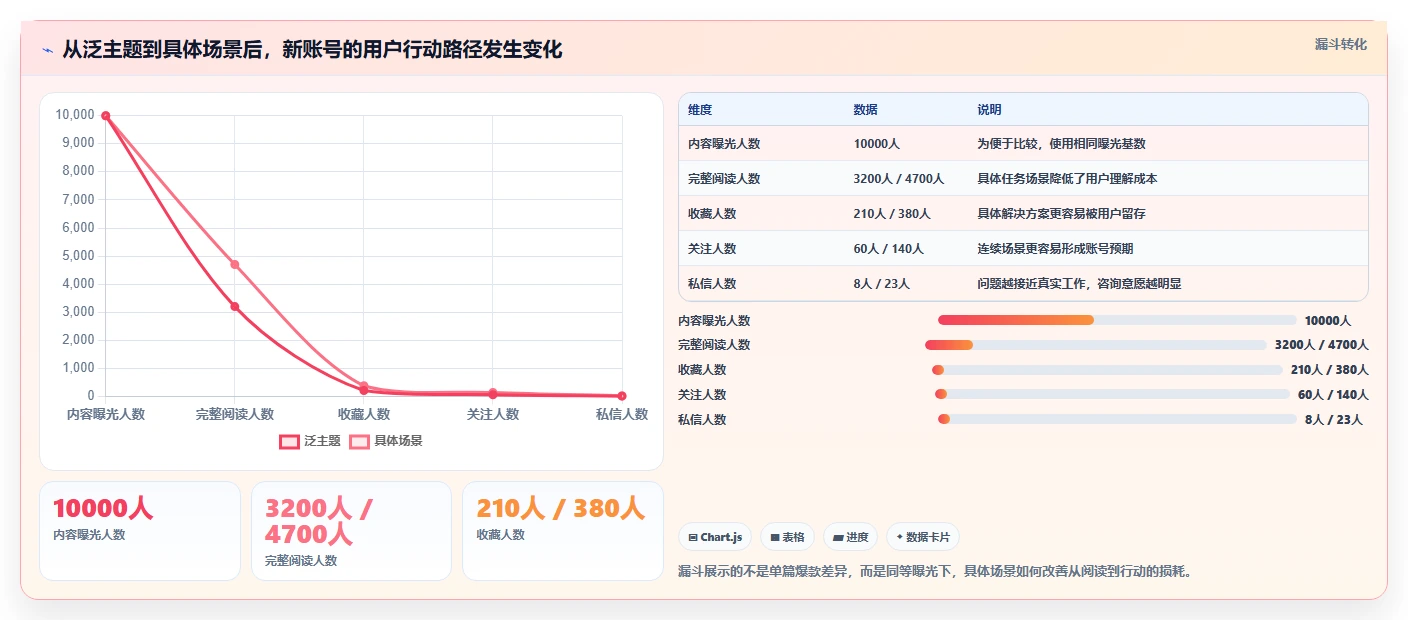Click the 泛主题 legend label text
Image resolution: width=1408 pixels, height=620 pixels.
[x=323, y=441]
